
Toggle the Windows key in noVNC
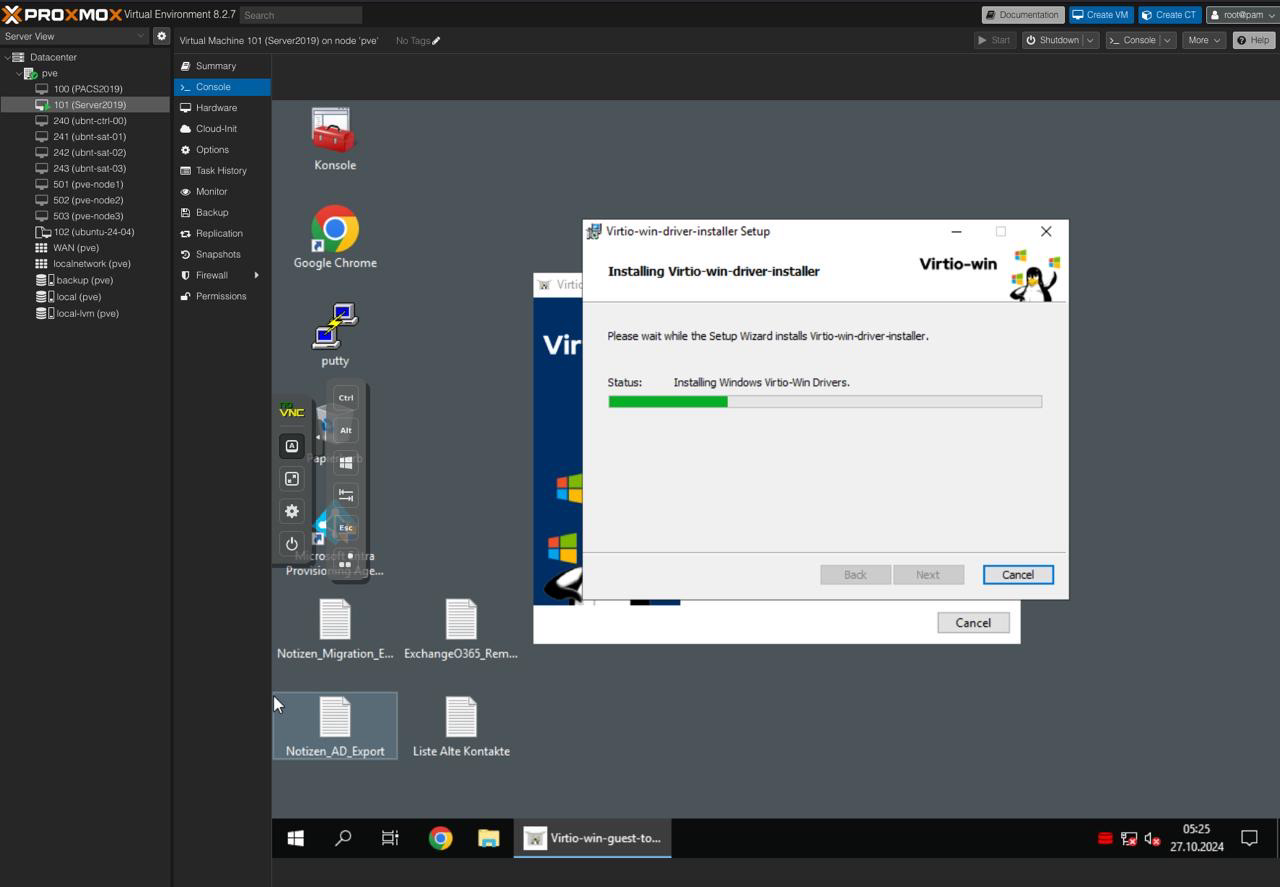click(346, 462)
